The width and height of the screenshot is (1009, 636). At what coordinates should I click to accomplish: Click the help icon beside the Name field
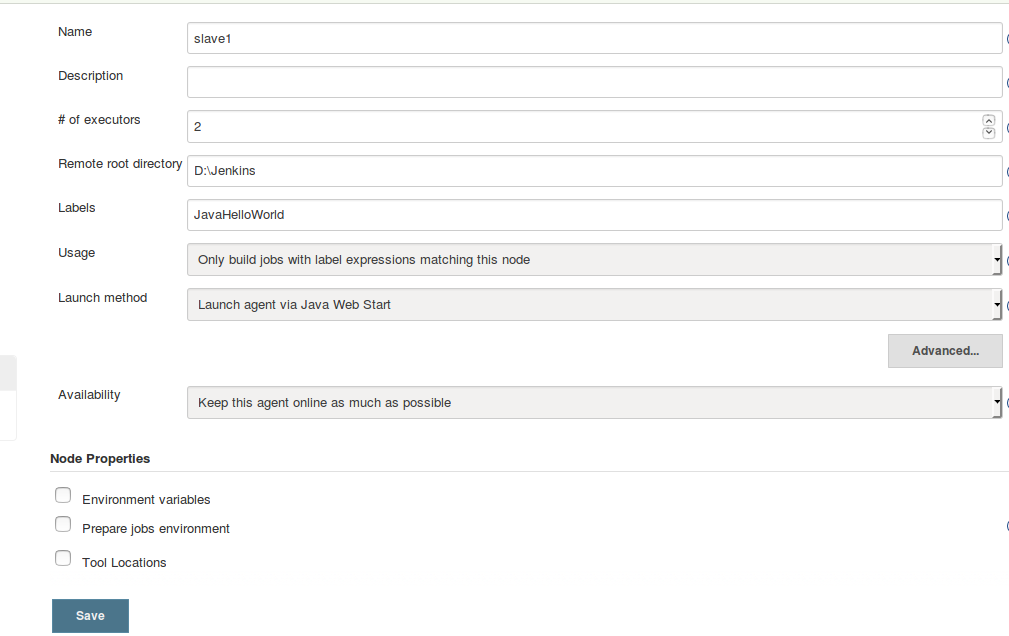coord(1007,39)
